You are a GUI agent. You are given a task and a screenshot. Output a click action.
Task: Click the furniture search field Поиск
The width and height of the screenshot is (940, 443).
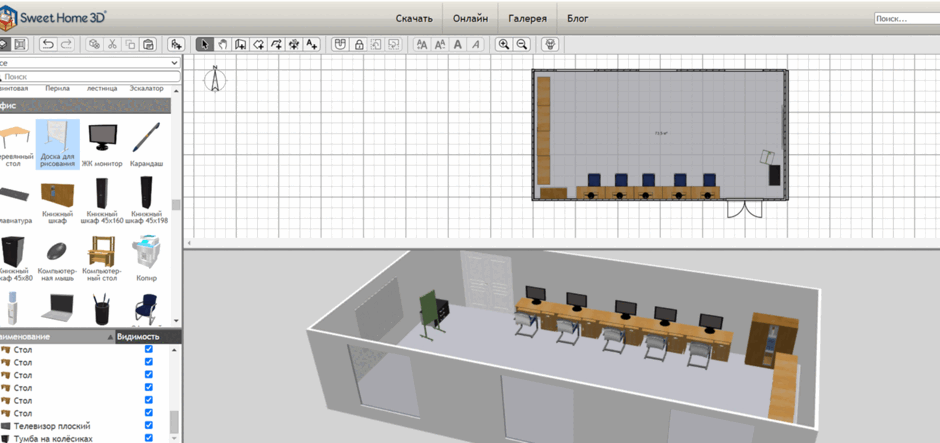pyautogui.click(x=90, y=77)
